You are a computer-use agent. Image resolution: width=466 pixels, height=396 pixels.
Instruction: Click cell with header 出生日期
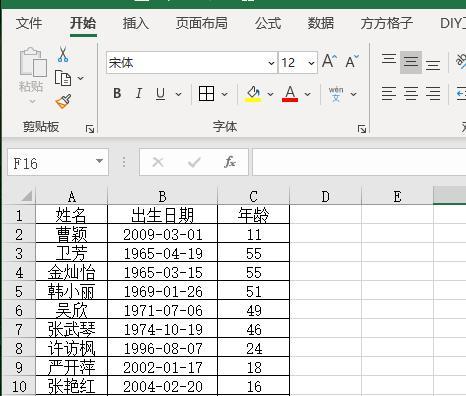pos(162,214)
